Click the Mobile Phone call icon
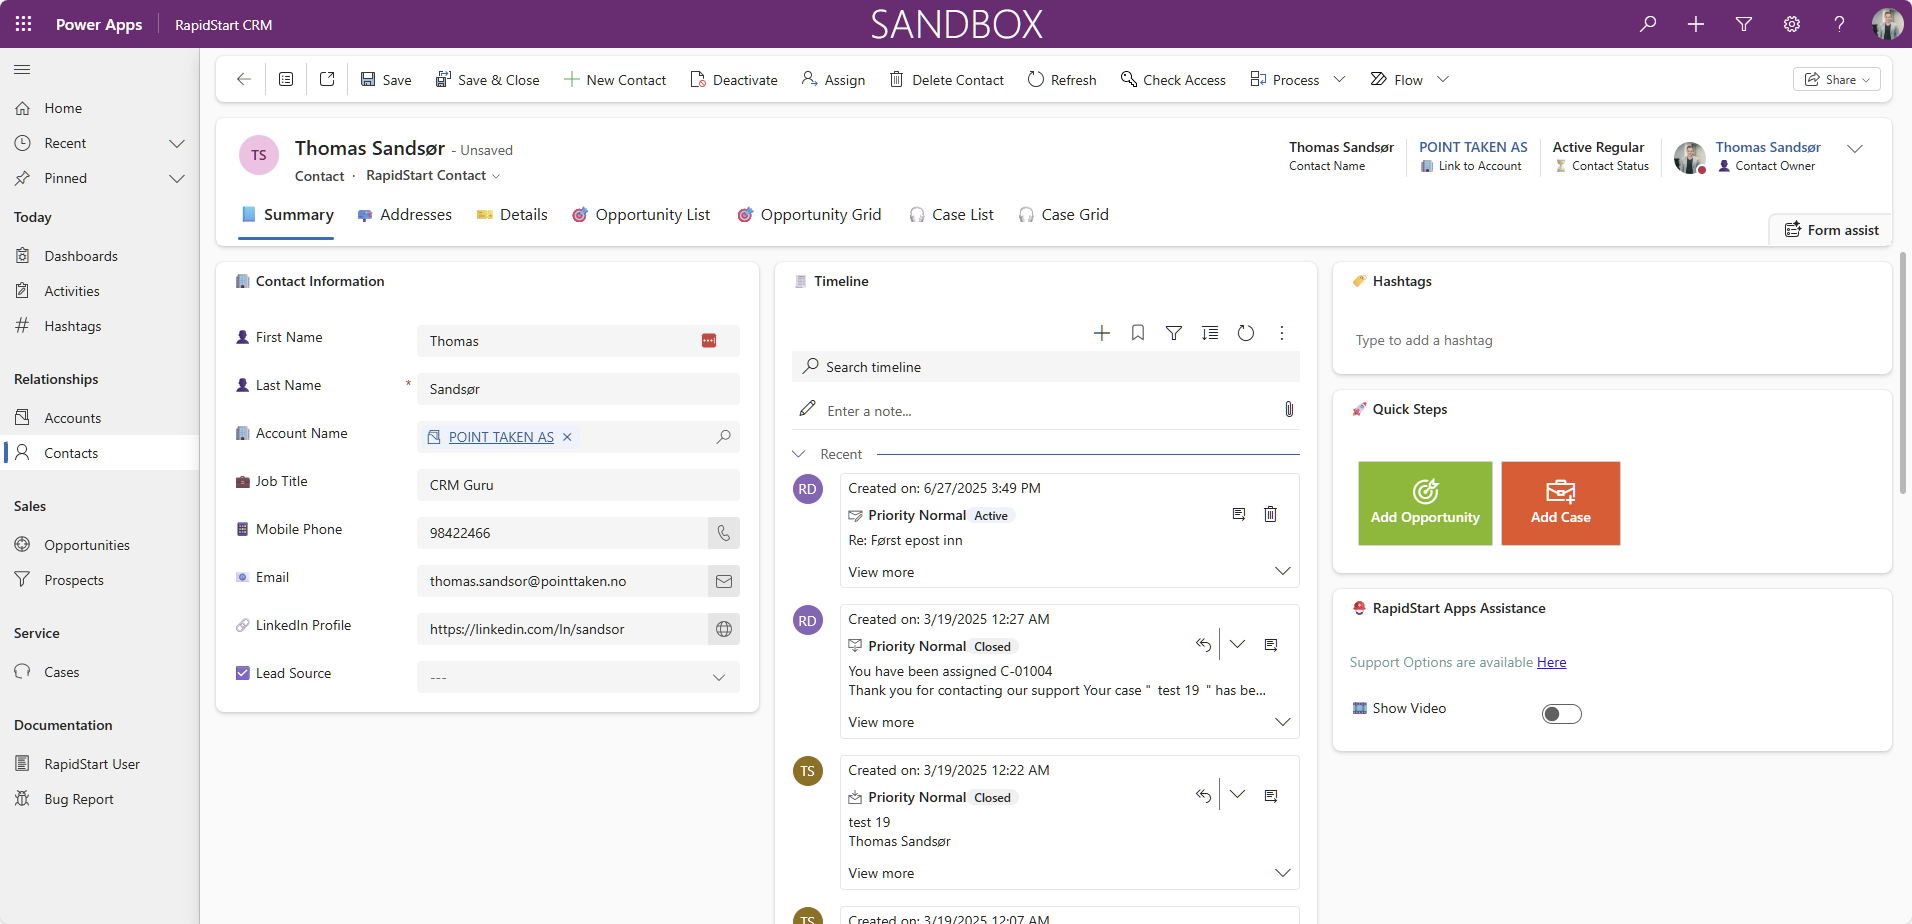Screen dimensions: 1912x924 [x=724, y=533]
